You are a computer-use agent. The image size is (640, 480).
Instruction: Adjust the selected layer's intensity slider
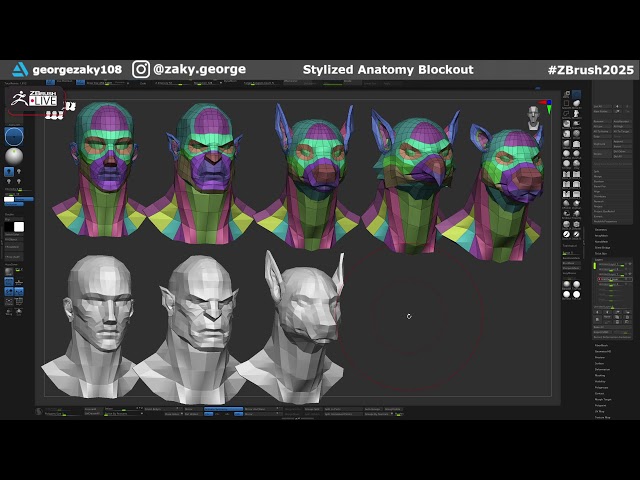pyautogui.click(x=611, y=280)
